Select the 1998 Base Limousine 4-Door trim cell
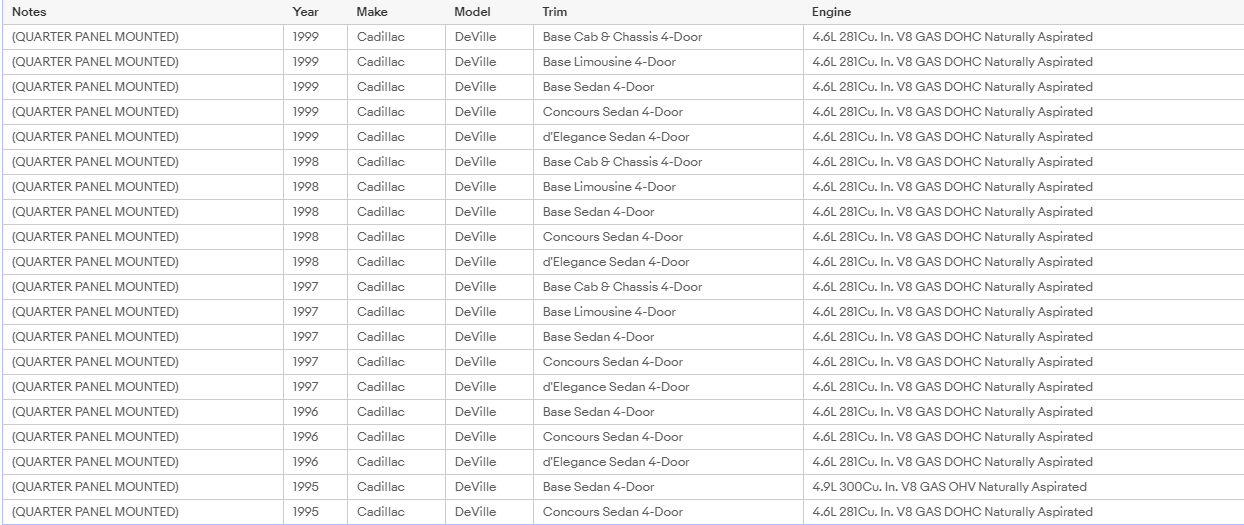 click(x=669, y=187)
